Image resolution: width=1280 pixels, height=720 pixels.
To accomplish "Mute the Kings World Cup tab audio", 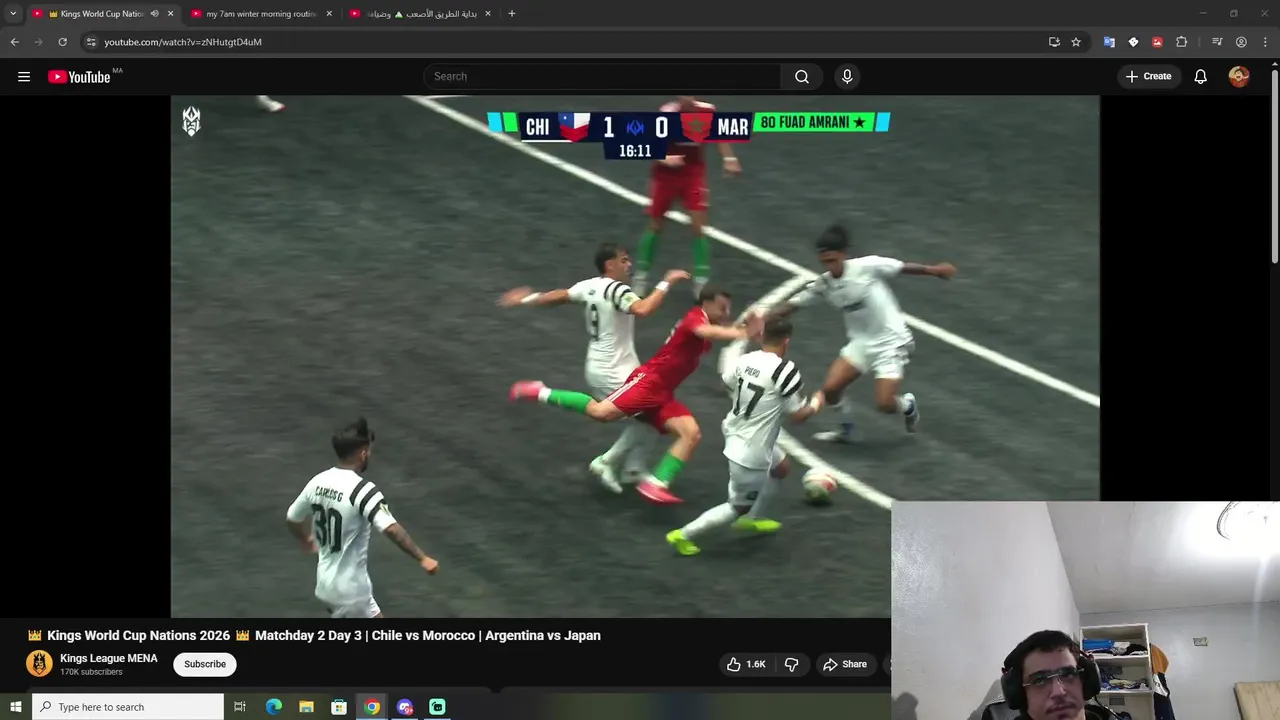I will point(154,14).
